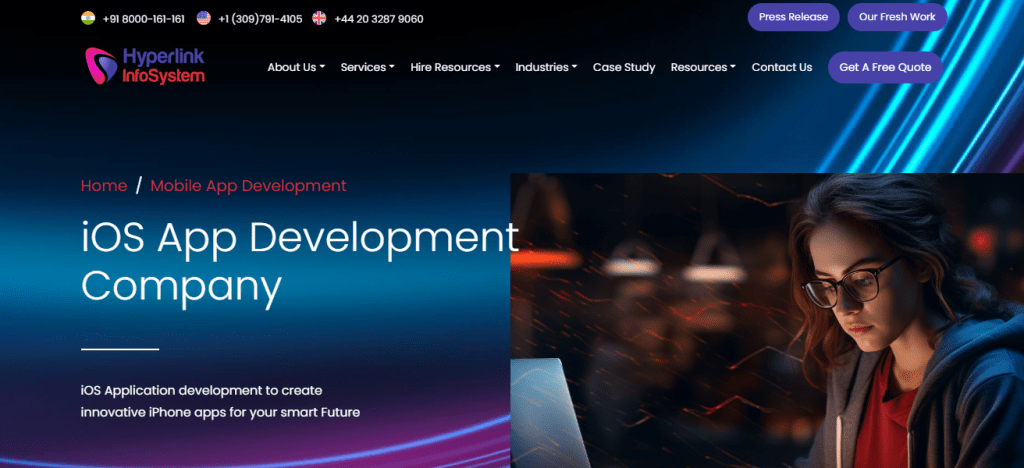Expand the Hire Resources menu
Viewport: 1024px width, 468px height.
coord(455,67)
